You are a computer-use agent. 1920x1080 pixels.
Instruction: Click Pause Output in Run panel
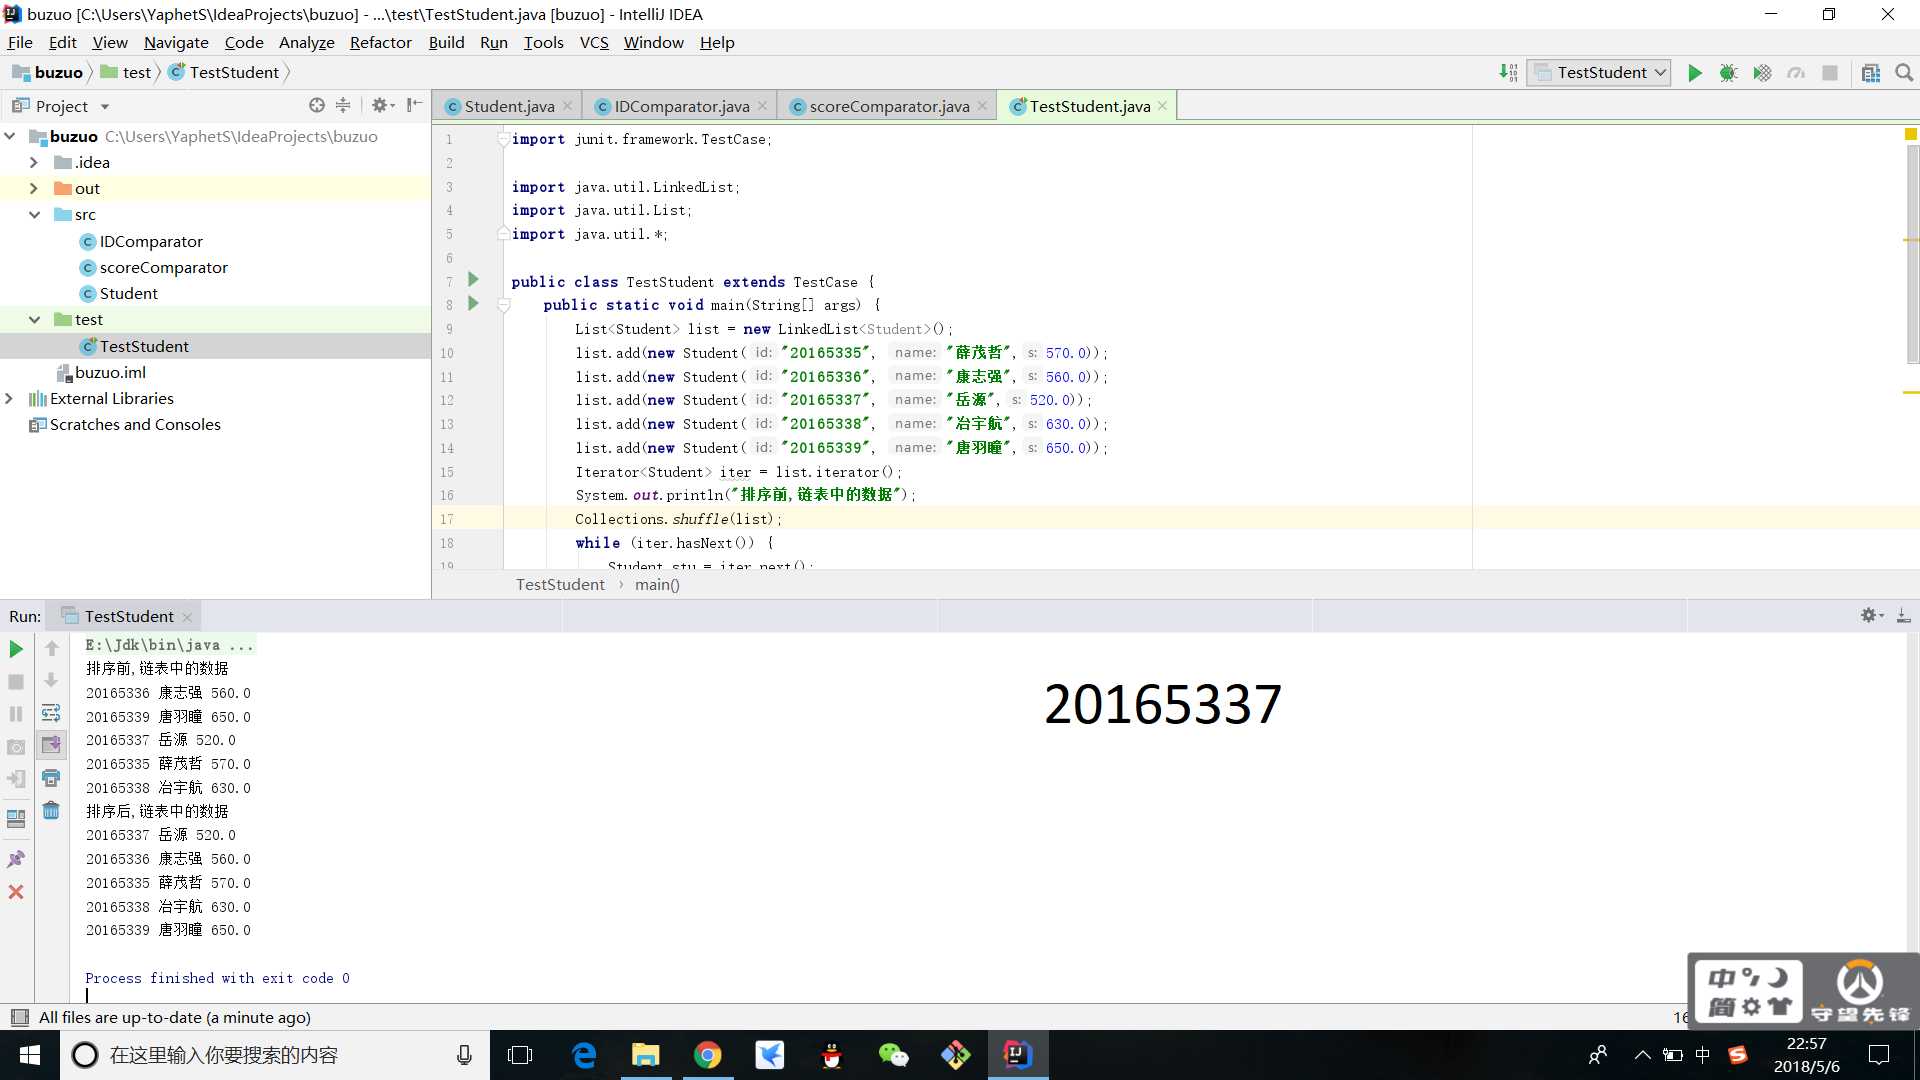coord(16,714)
